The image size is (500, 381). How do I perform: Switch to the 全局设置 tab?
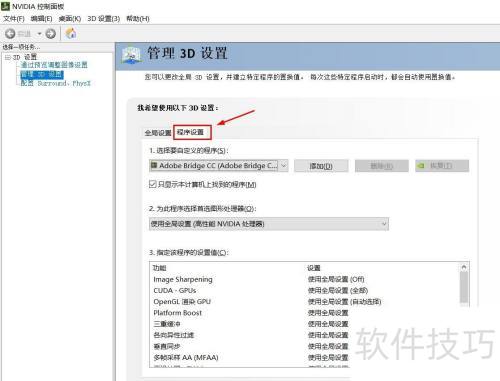pos(158,133)
